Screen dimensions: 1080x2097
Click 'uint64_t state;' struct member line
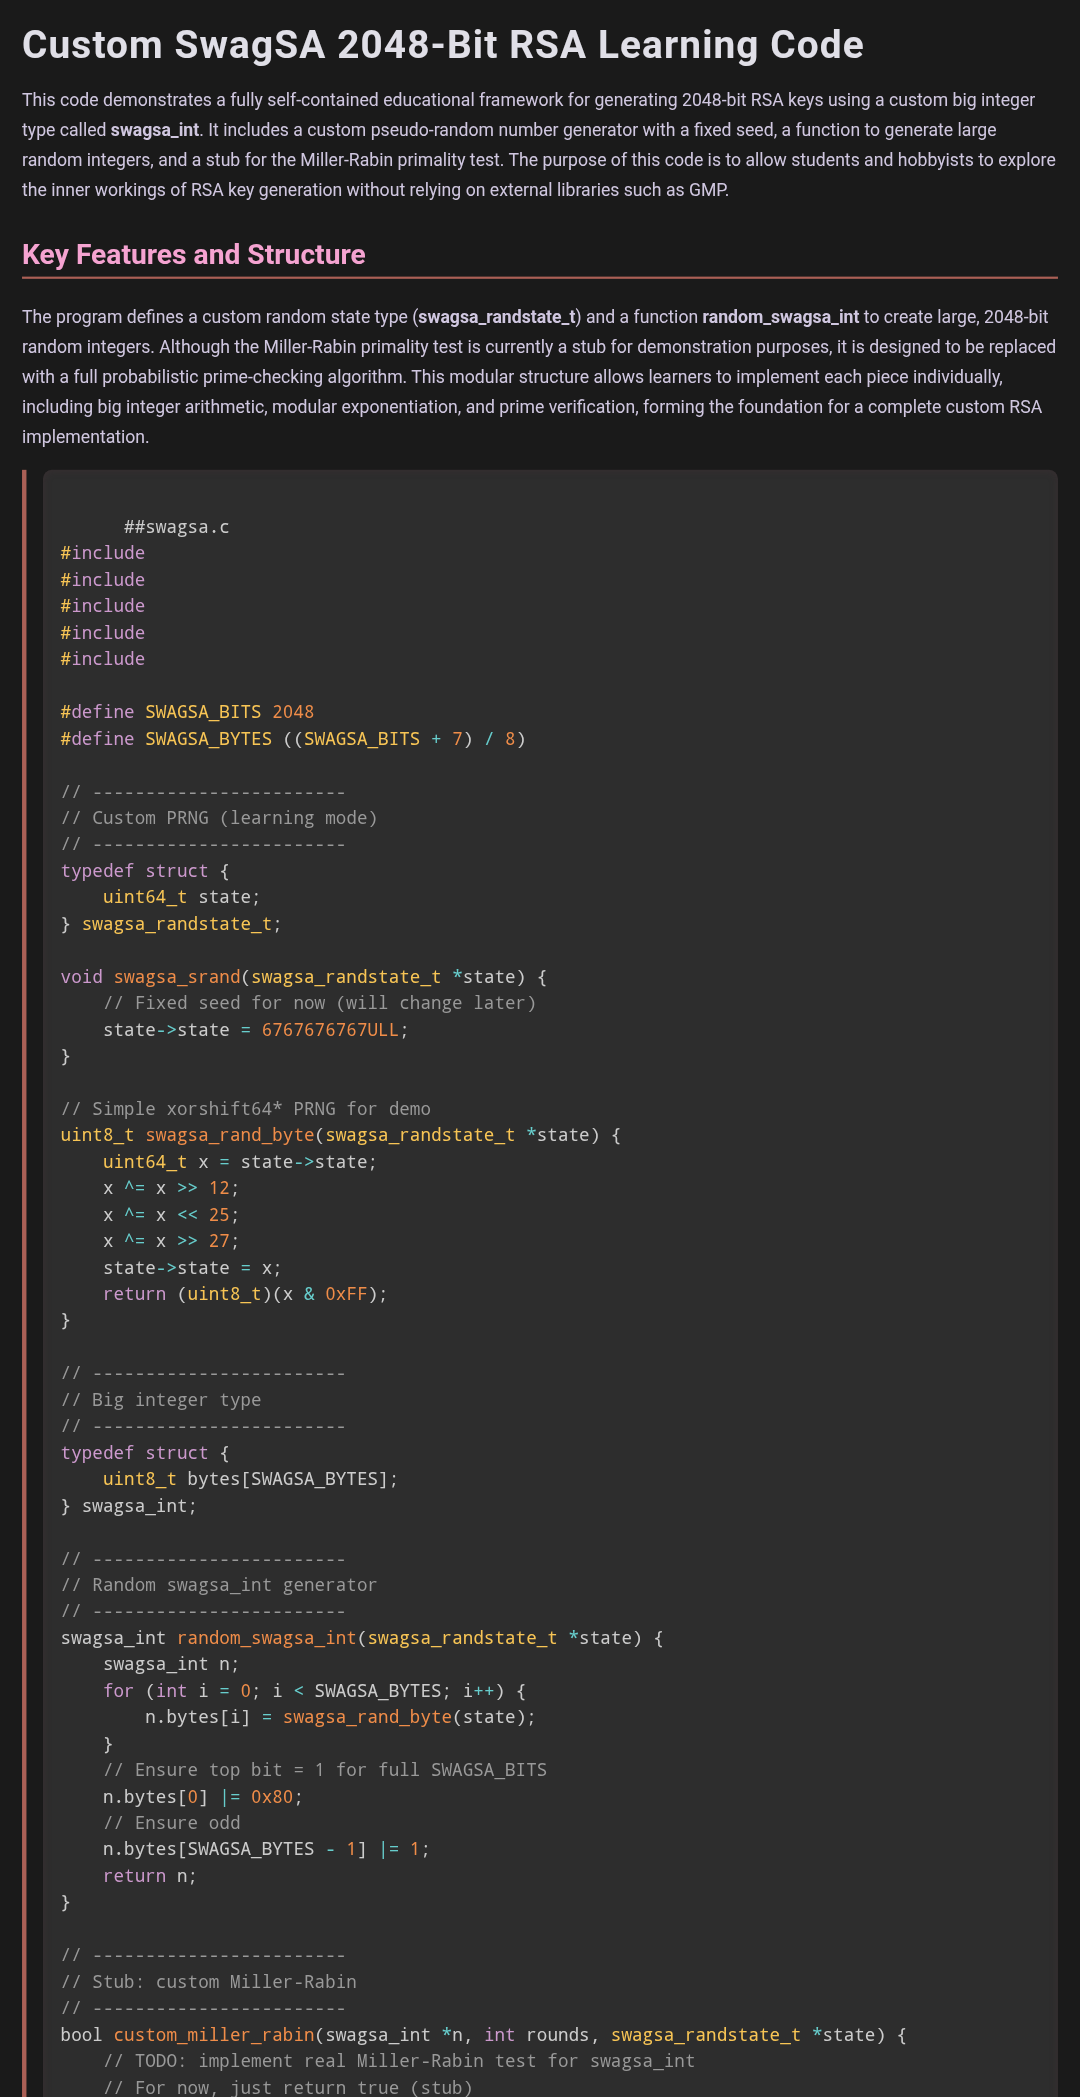182,897
